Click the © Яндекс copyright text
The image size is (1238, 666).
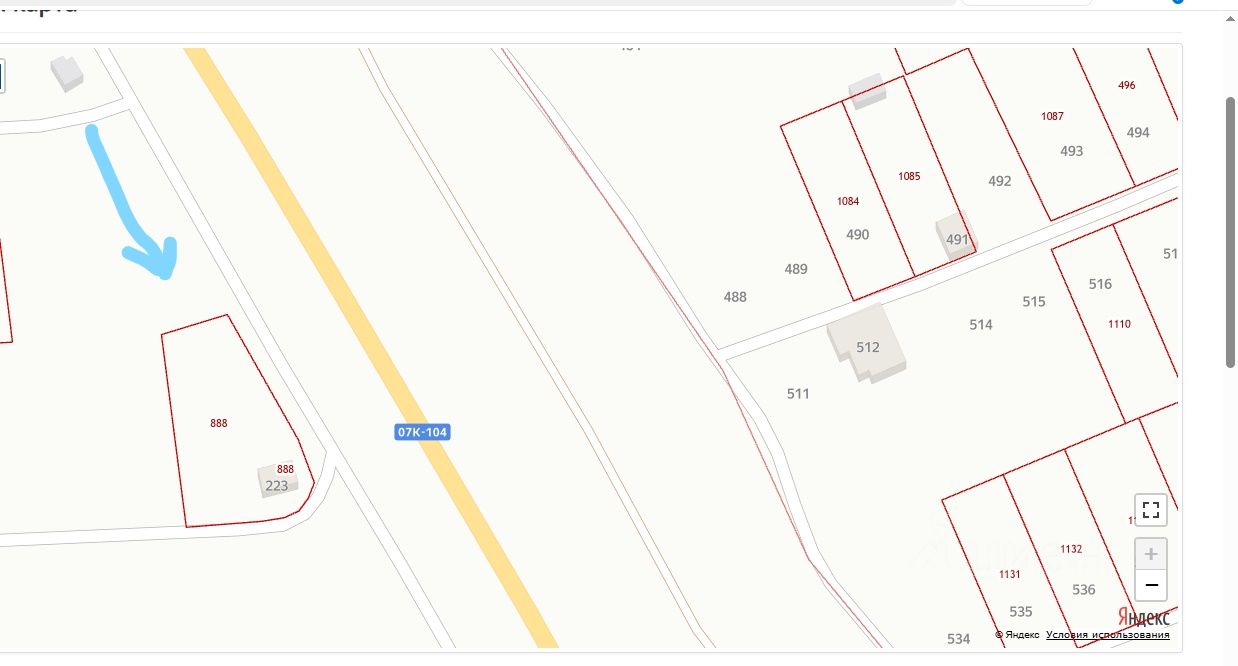click(1017, 635)
